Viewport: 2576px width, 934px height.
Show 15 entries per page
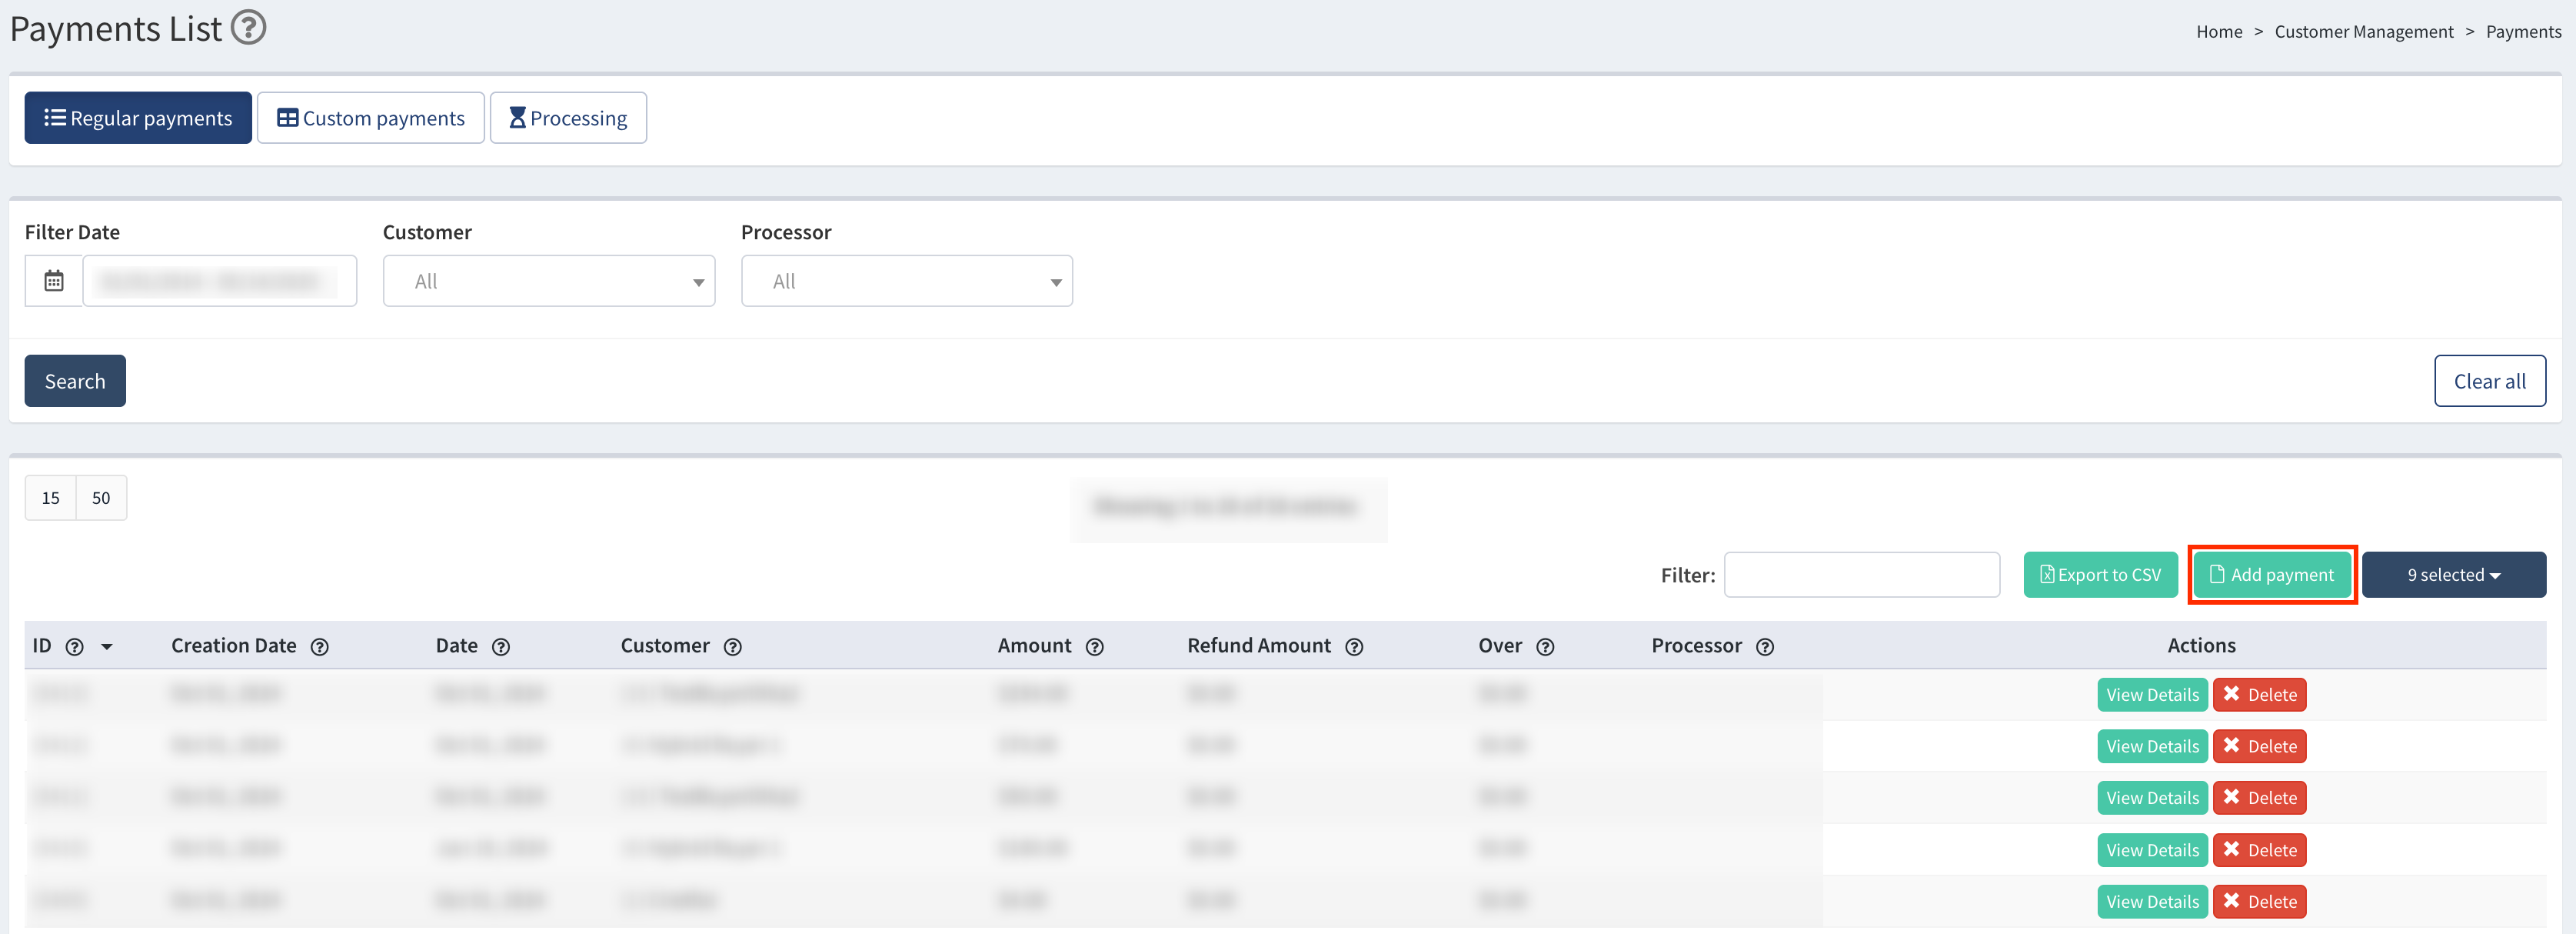51,498
